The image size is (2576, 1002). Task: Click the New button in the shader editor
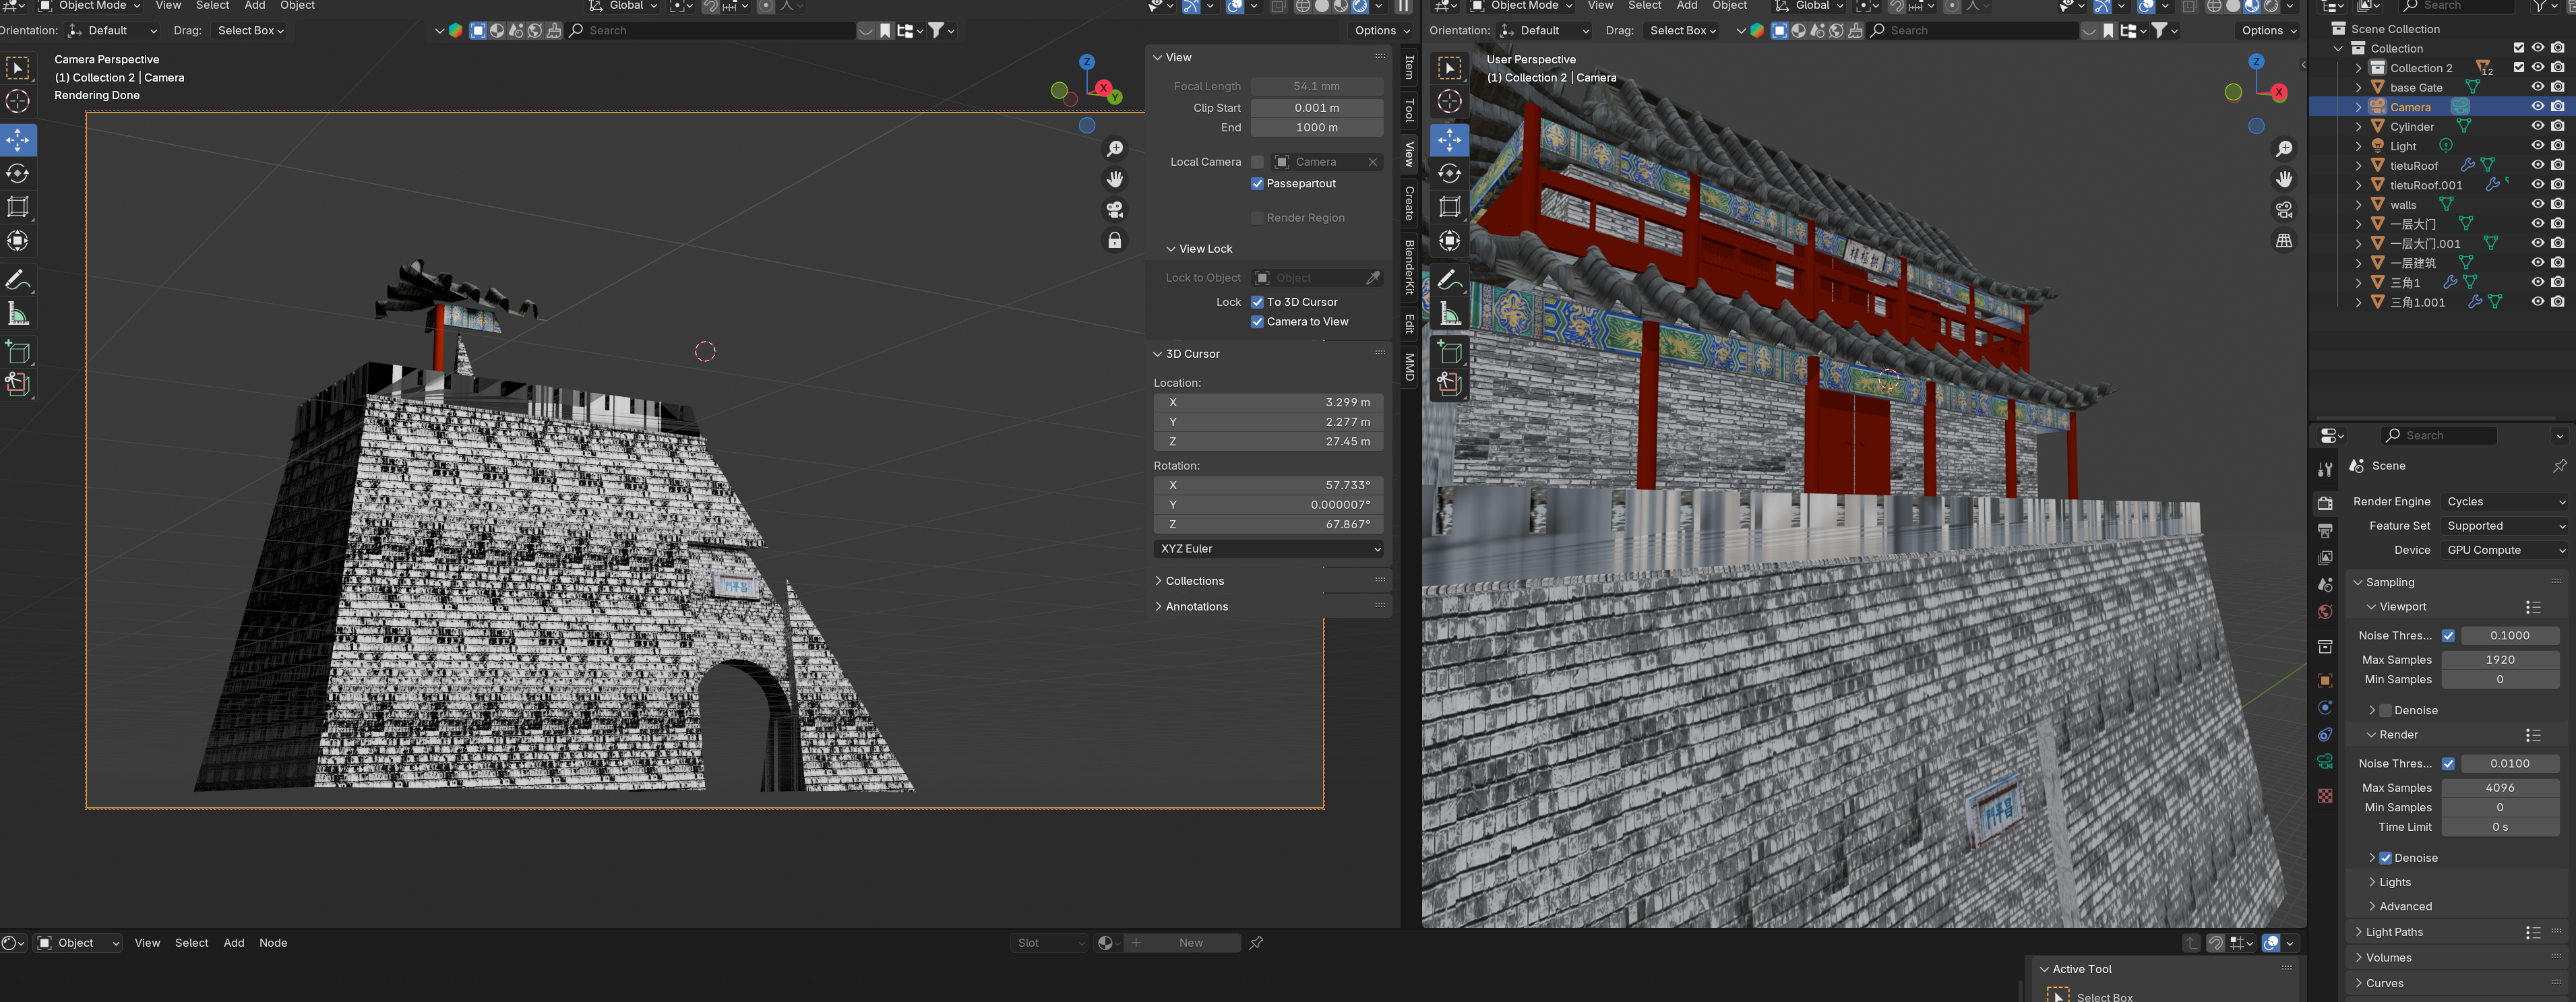point(1191,942)
